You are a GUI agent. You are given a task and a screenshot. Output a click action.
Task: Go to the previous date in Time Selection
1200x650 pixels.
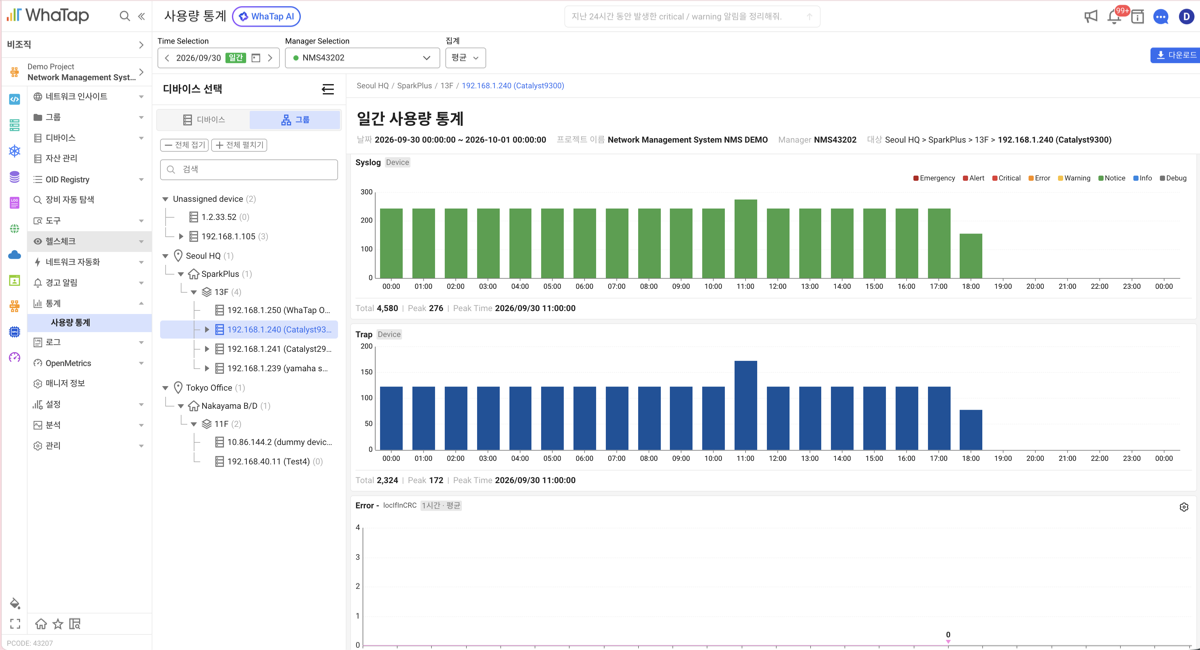(x=167, y=58)
